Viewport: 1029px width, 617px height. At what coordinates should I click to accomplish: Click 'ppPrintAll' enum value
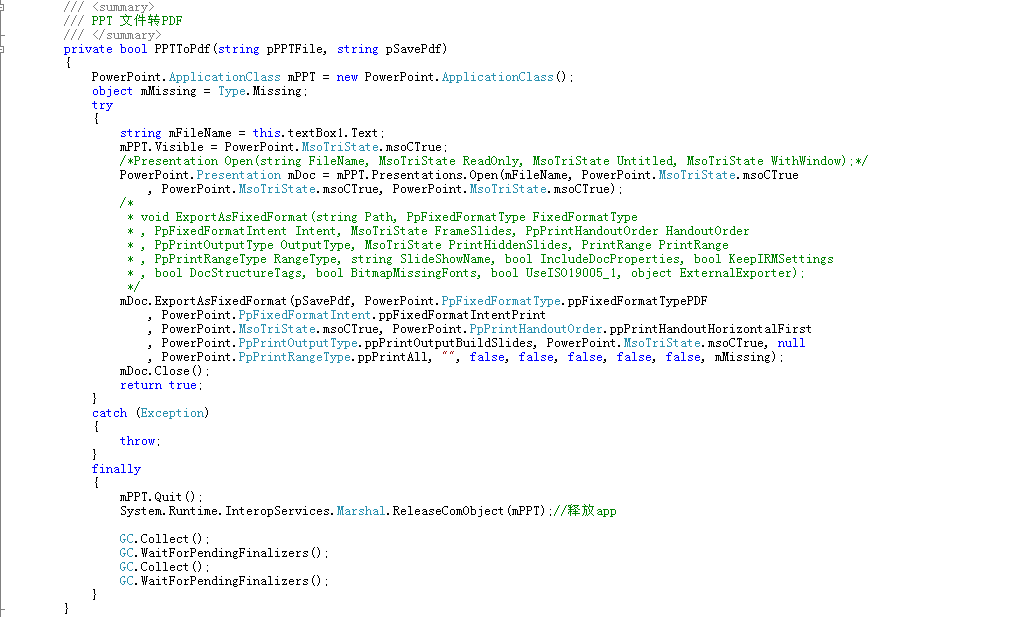pyautogui.click(x=392, y=357)
